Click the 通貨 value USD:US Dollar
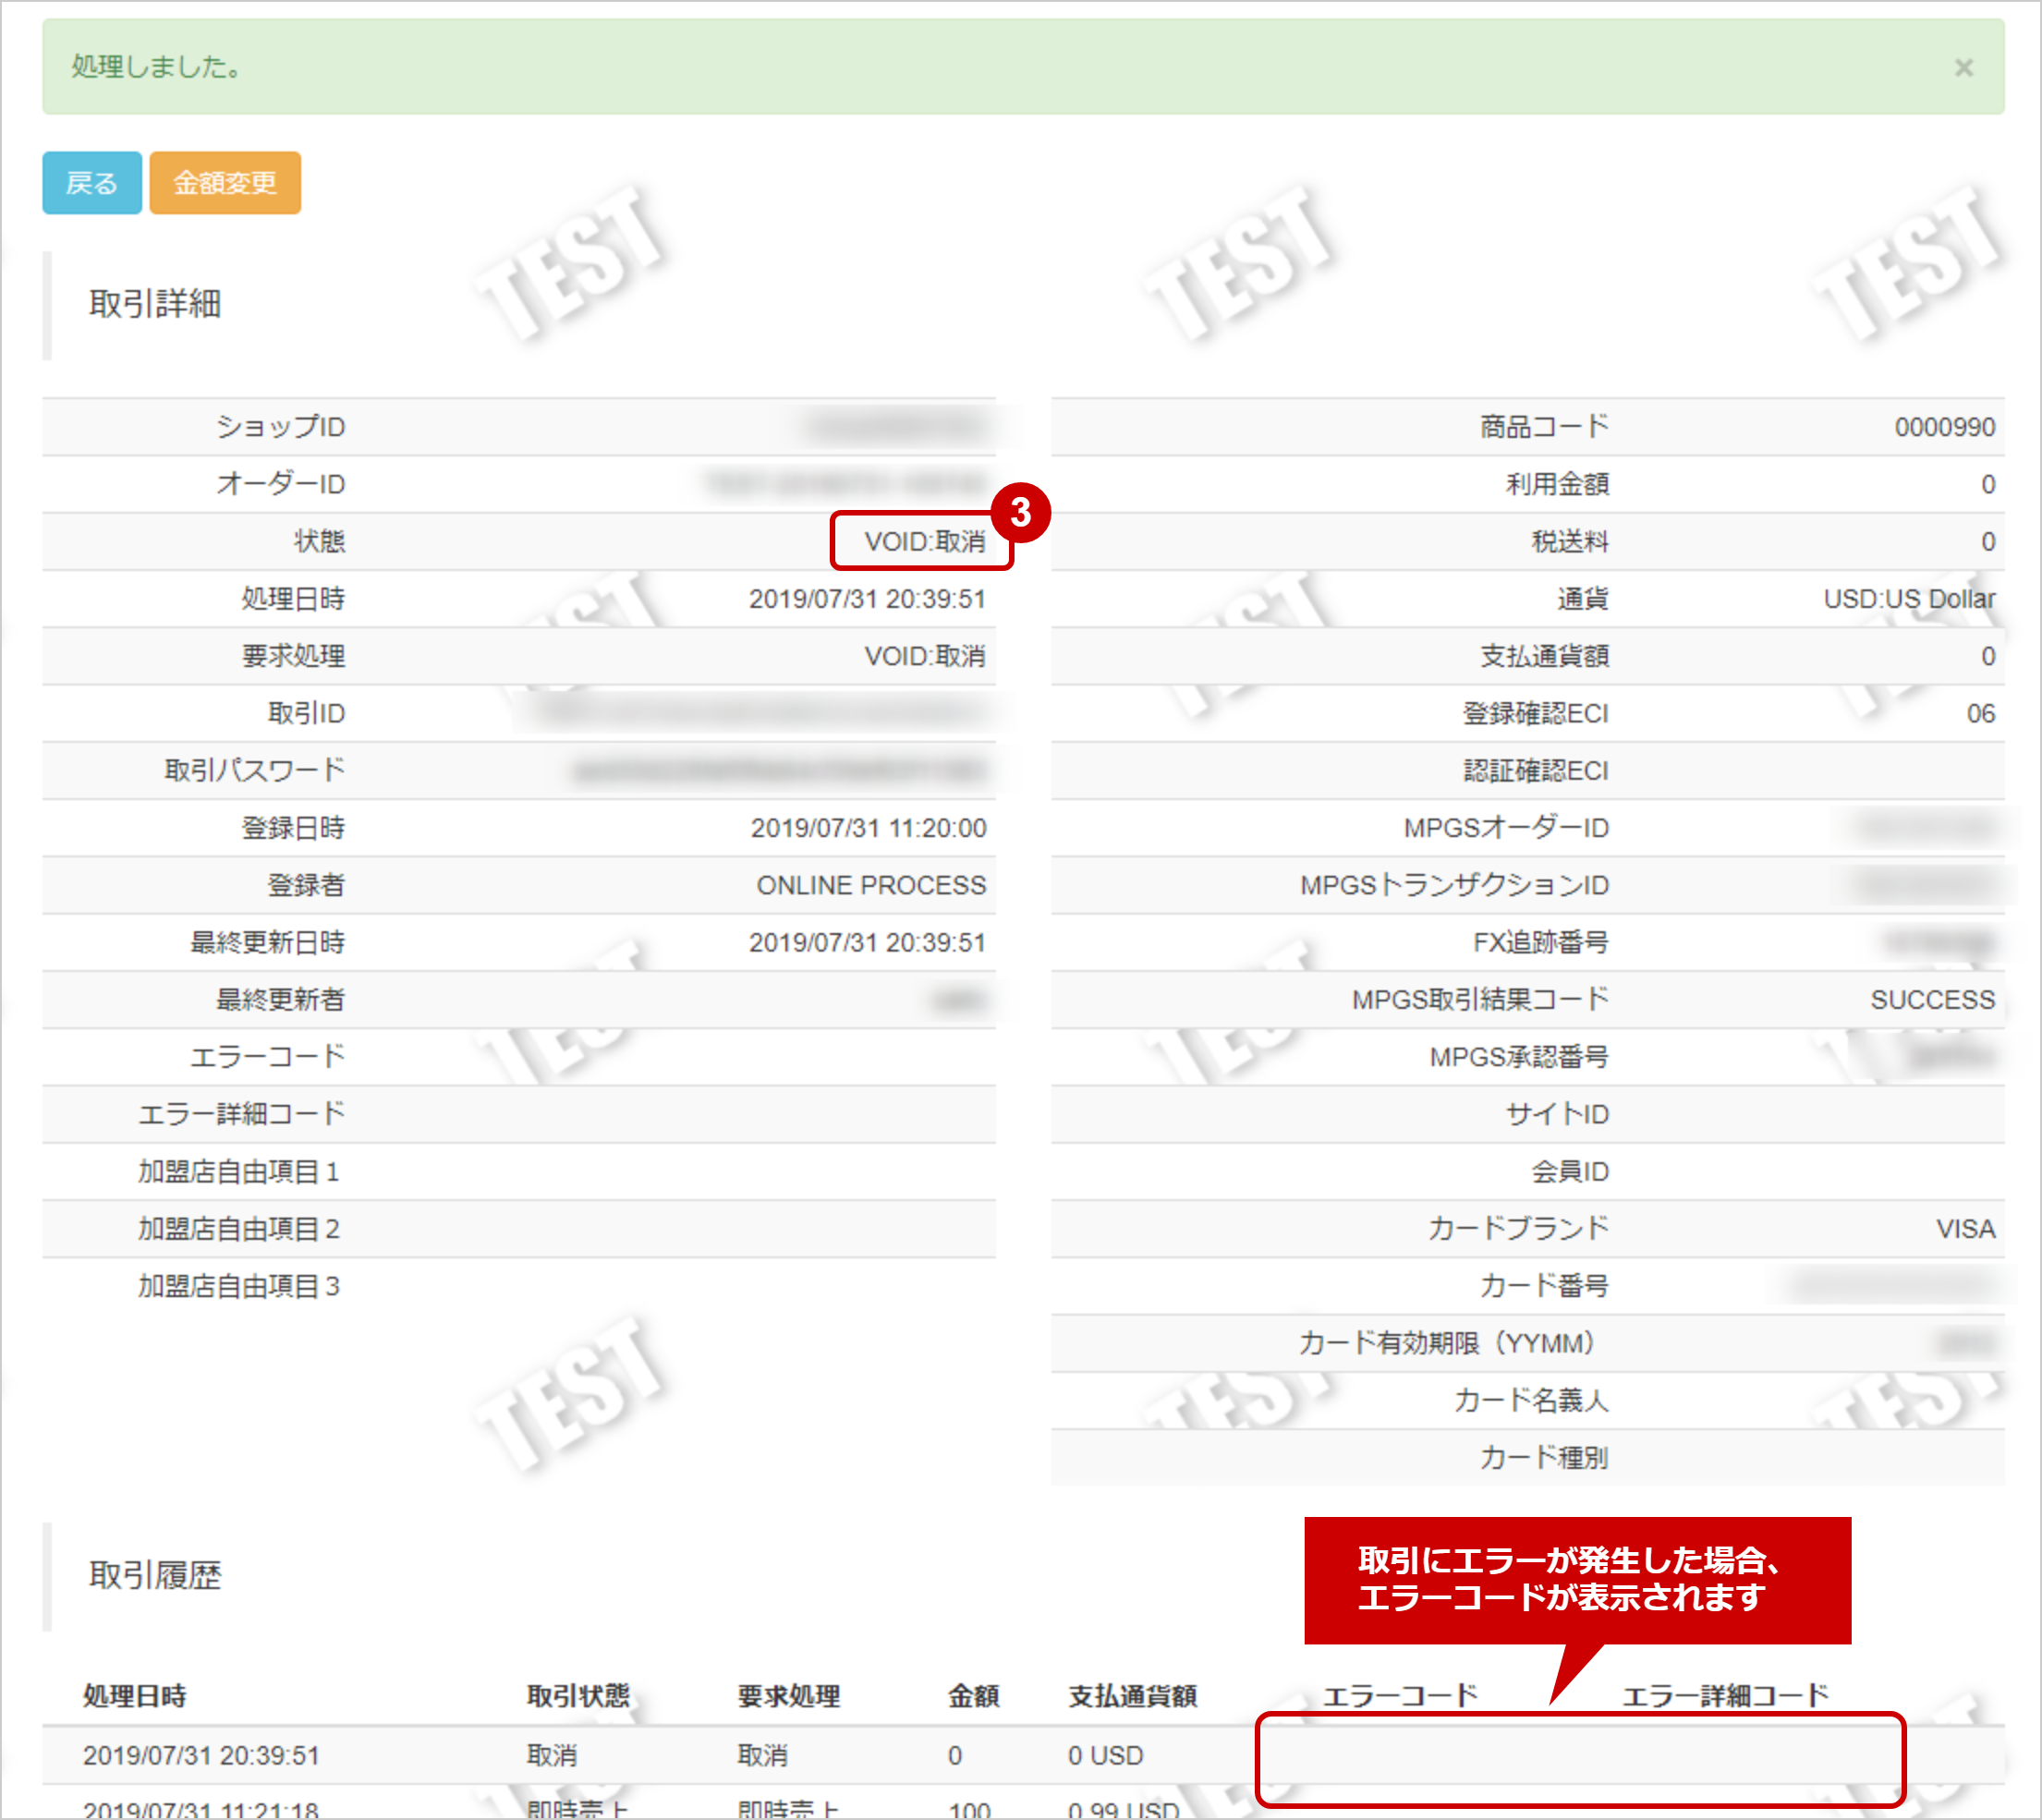2042x1820 pixels. (x=1909, y=599)
